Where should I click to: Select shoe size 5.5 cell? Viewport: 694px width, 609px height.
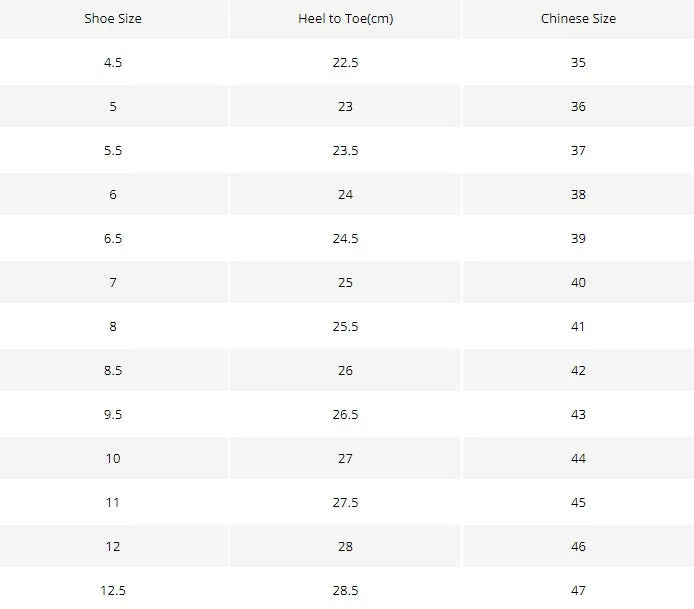pyautogui.click(x=113, y=151)
